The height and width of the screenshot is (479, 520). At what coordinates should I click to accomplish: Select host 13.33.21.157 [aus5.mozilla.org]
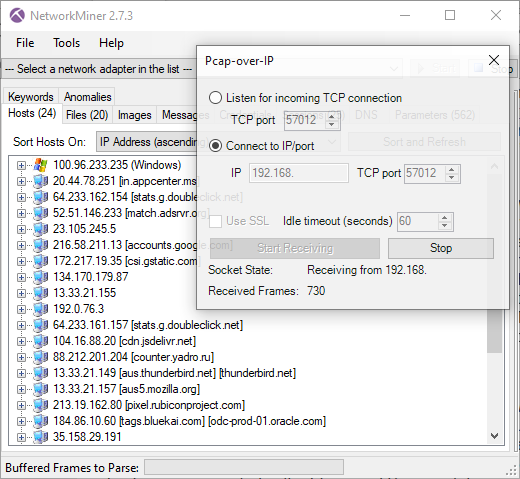click(126, 389)
